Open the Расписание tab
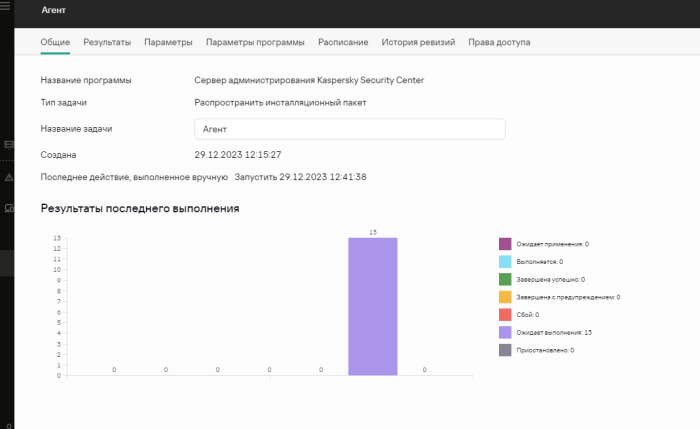Screen dimensions: 700x429 coord(343,42)
